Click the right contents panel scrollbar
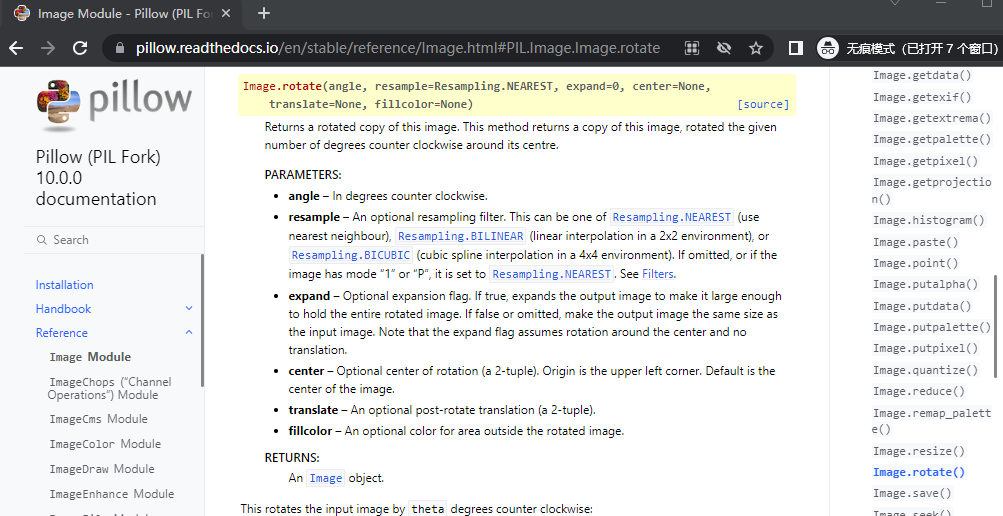 tap(995, 326)
